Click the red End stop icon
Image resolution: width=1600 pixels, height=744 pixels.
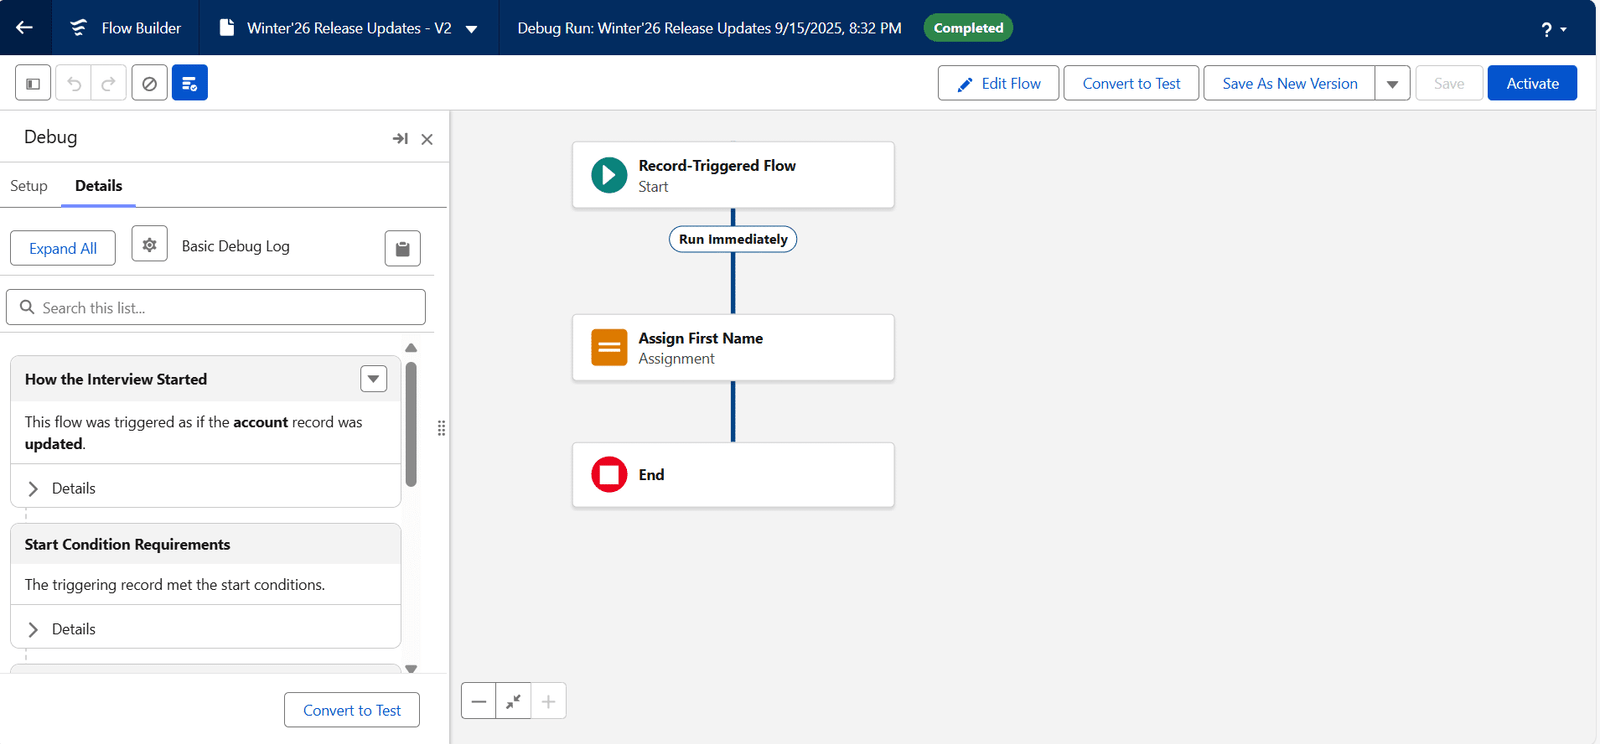tap(609, 475)
